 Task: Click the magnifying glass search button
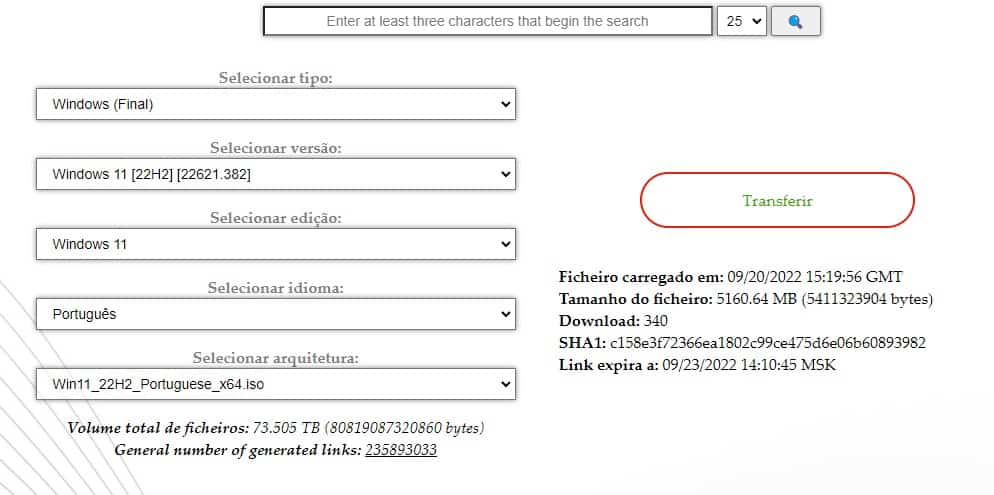pyautogui.click(x=796, y=21)
